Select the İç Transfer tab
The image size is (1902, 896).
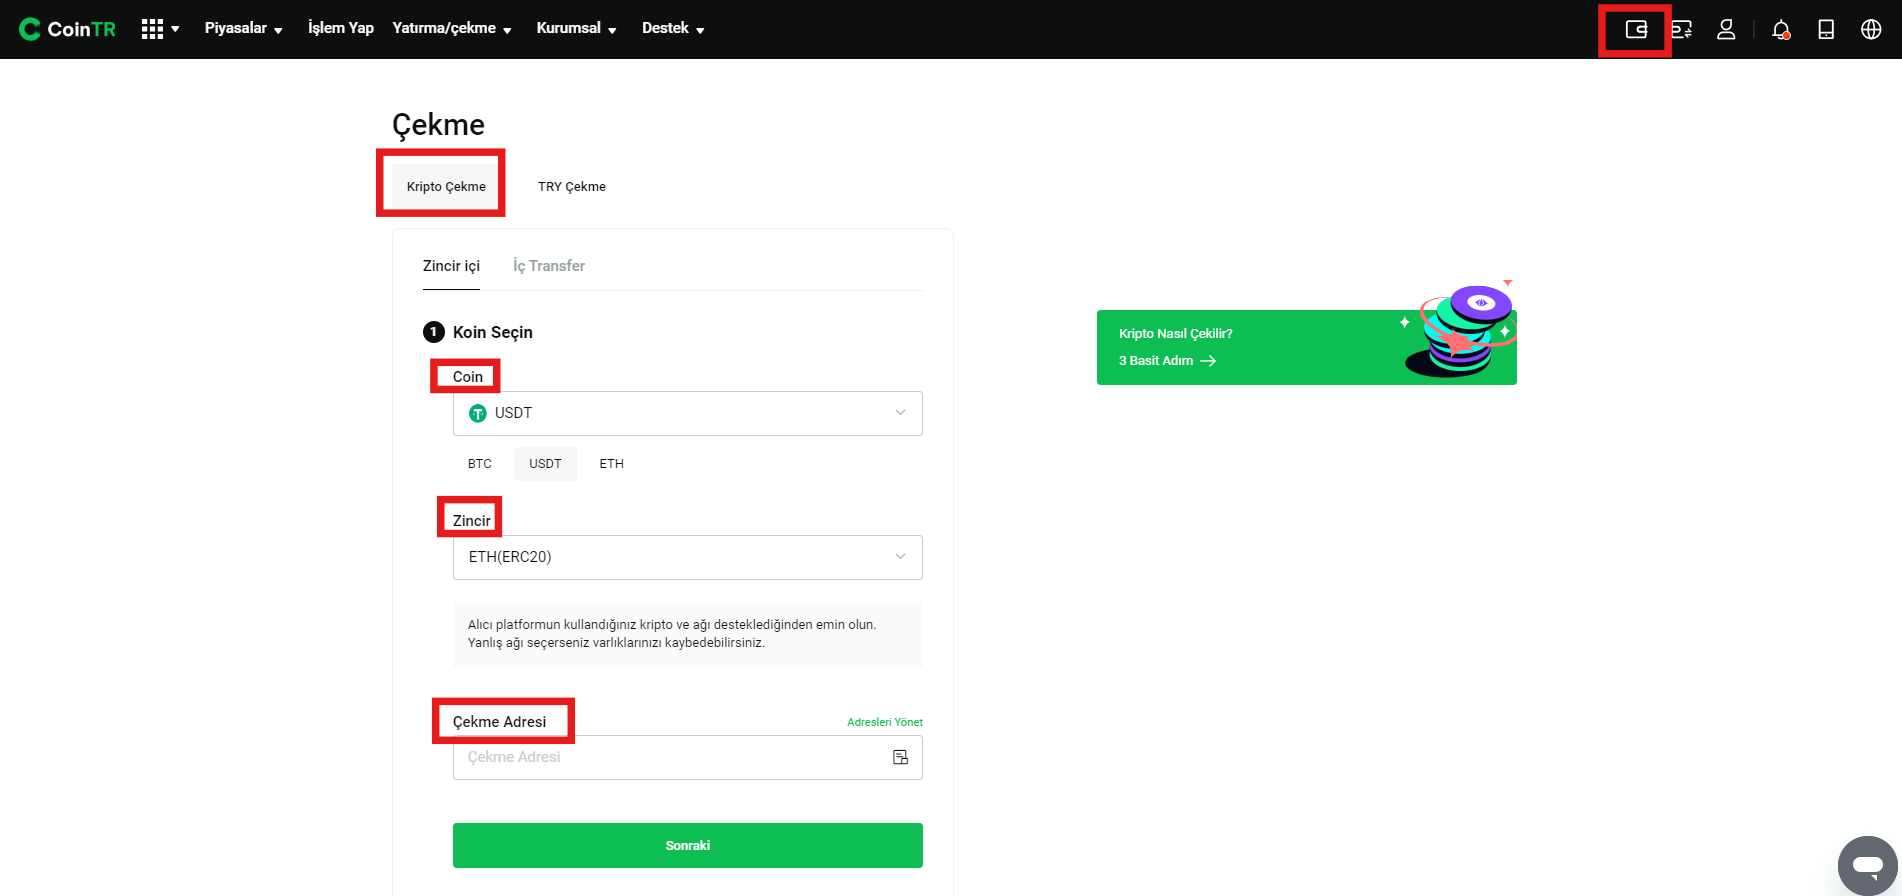click(x=549, y=266)
